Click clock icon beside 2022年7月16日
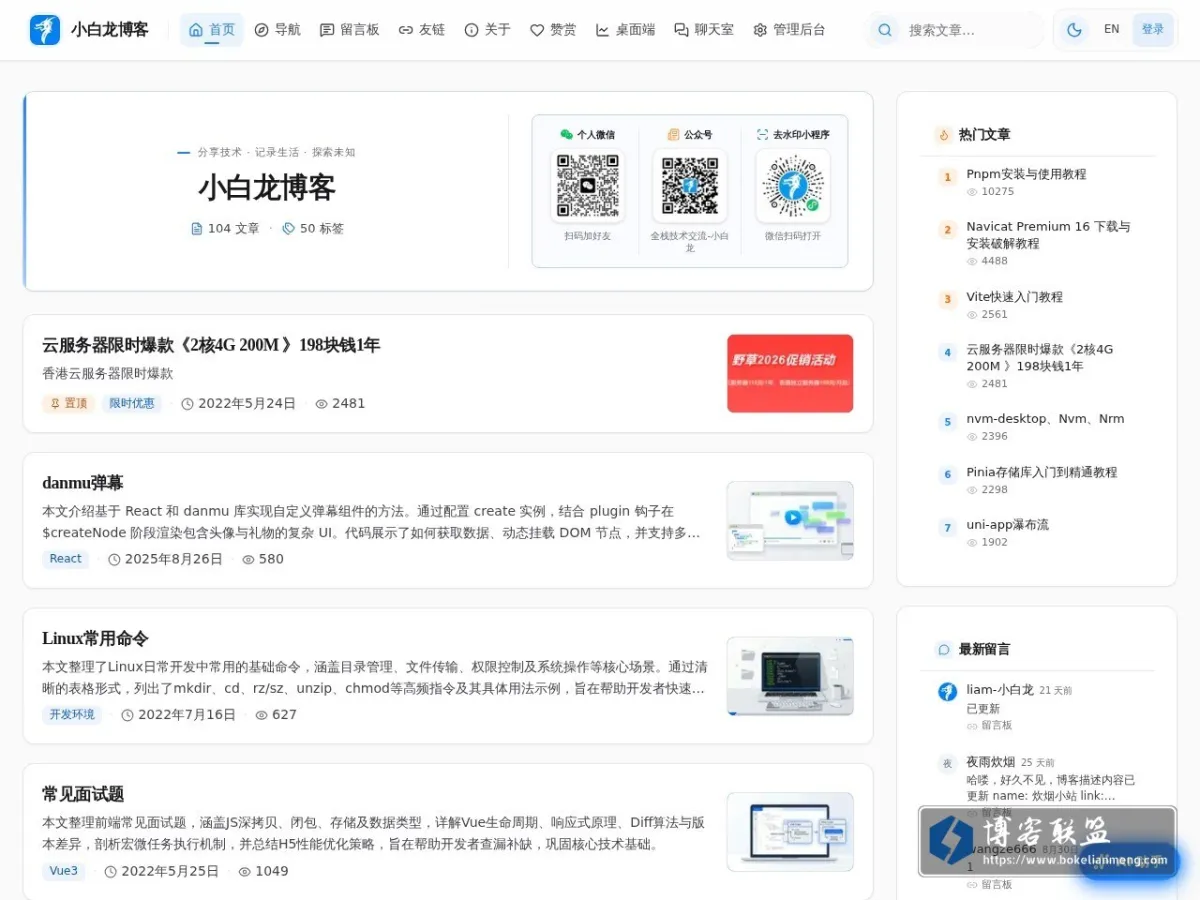1200x900 pixels. (128, 715)
